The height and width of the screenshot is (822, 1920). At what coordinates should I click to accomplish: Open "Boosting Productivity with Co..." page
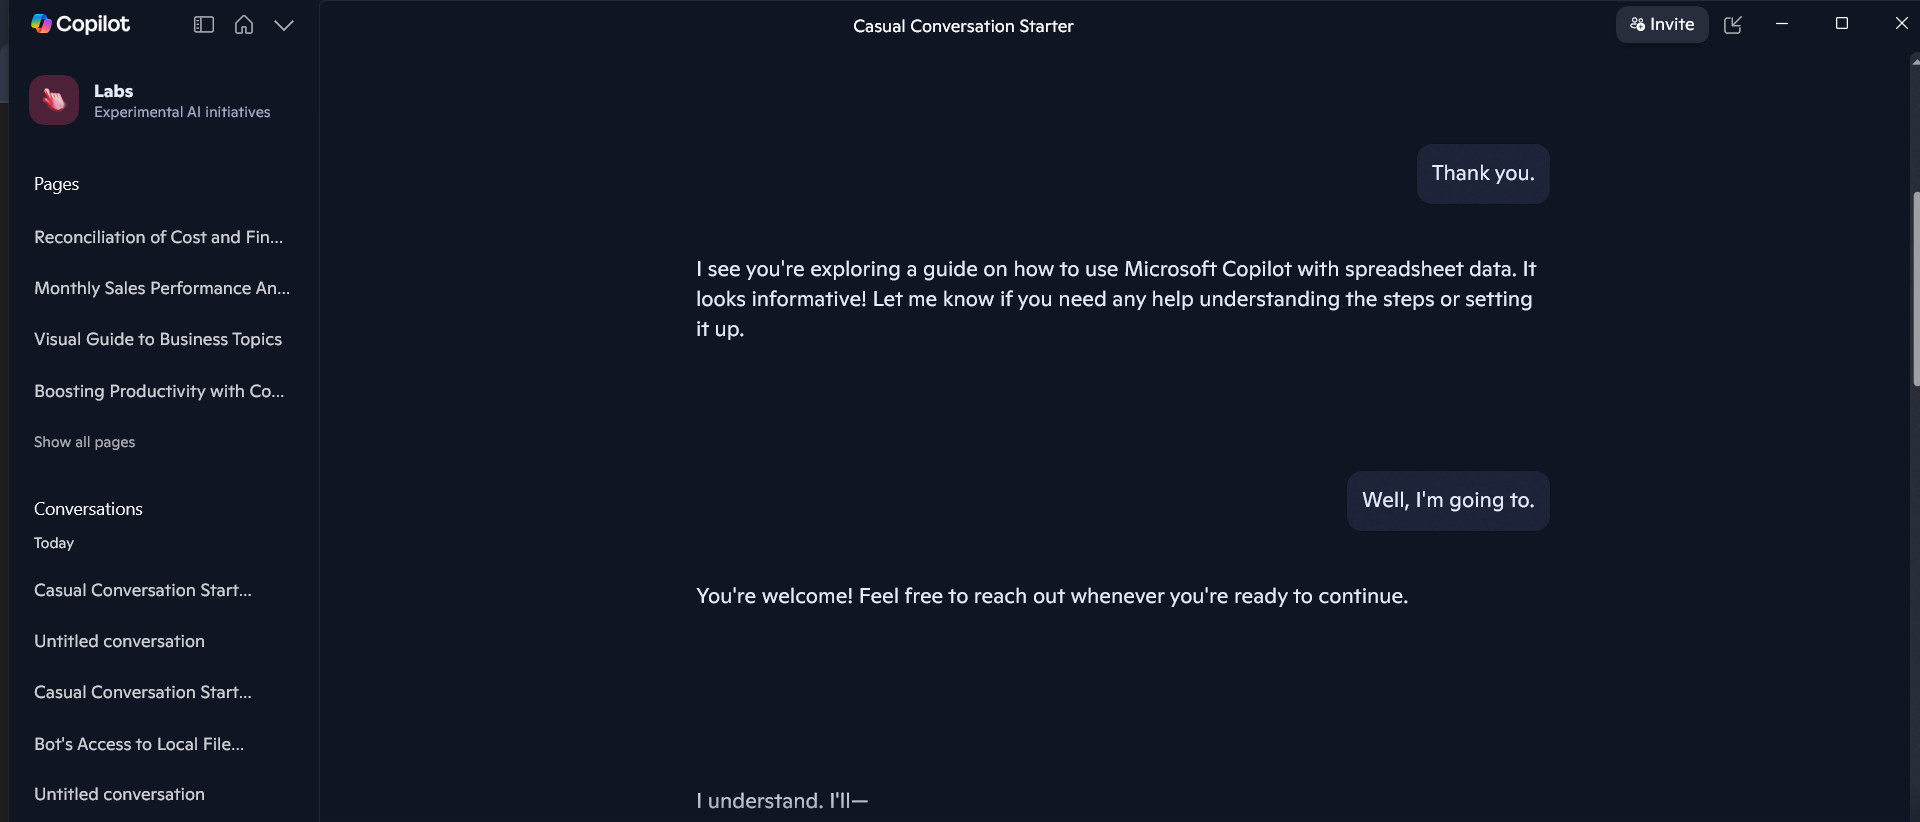pyautogui.click(x=158, y=391)
